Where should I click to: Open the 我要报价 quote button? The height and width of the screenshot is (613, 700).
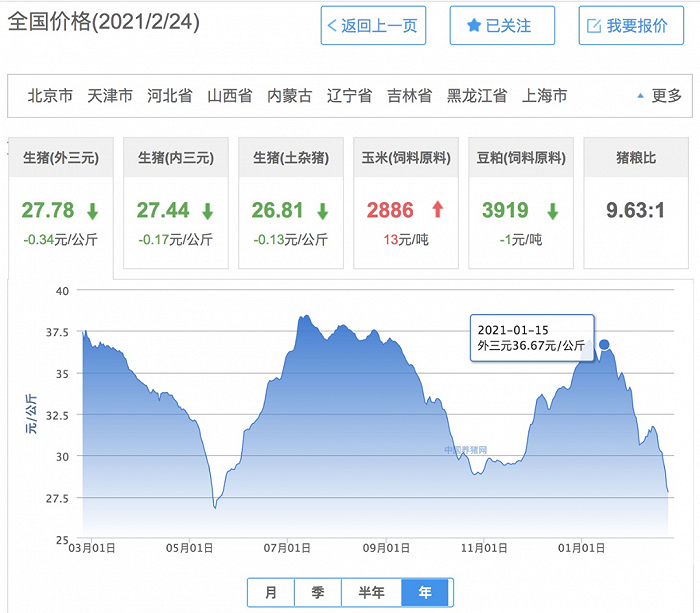click(631, 25)
